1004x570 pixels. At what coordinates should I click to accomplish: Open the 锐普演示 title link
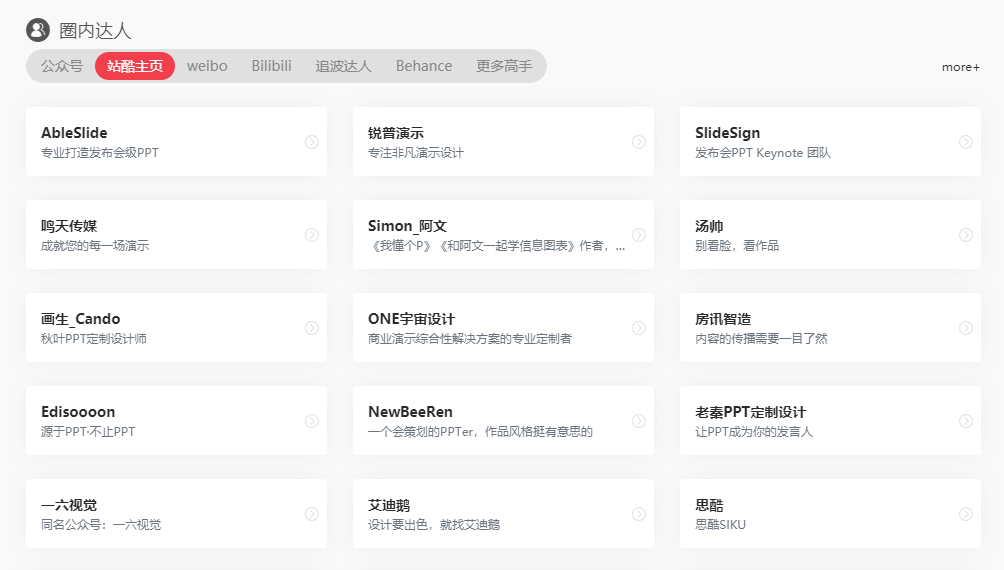(396, 133)
